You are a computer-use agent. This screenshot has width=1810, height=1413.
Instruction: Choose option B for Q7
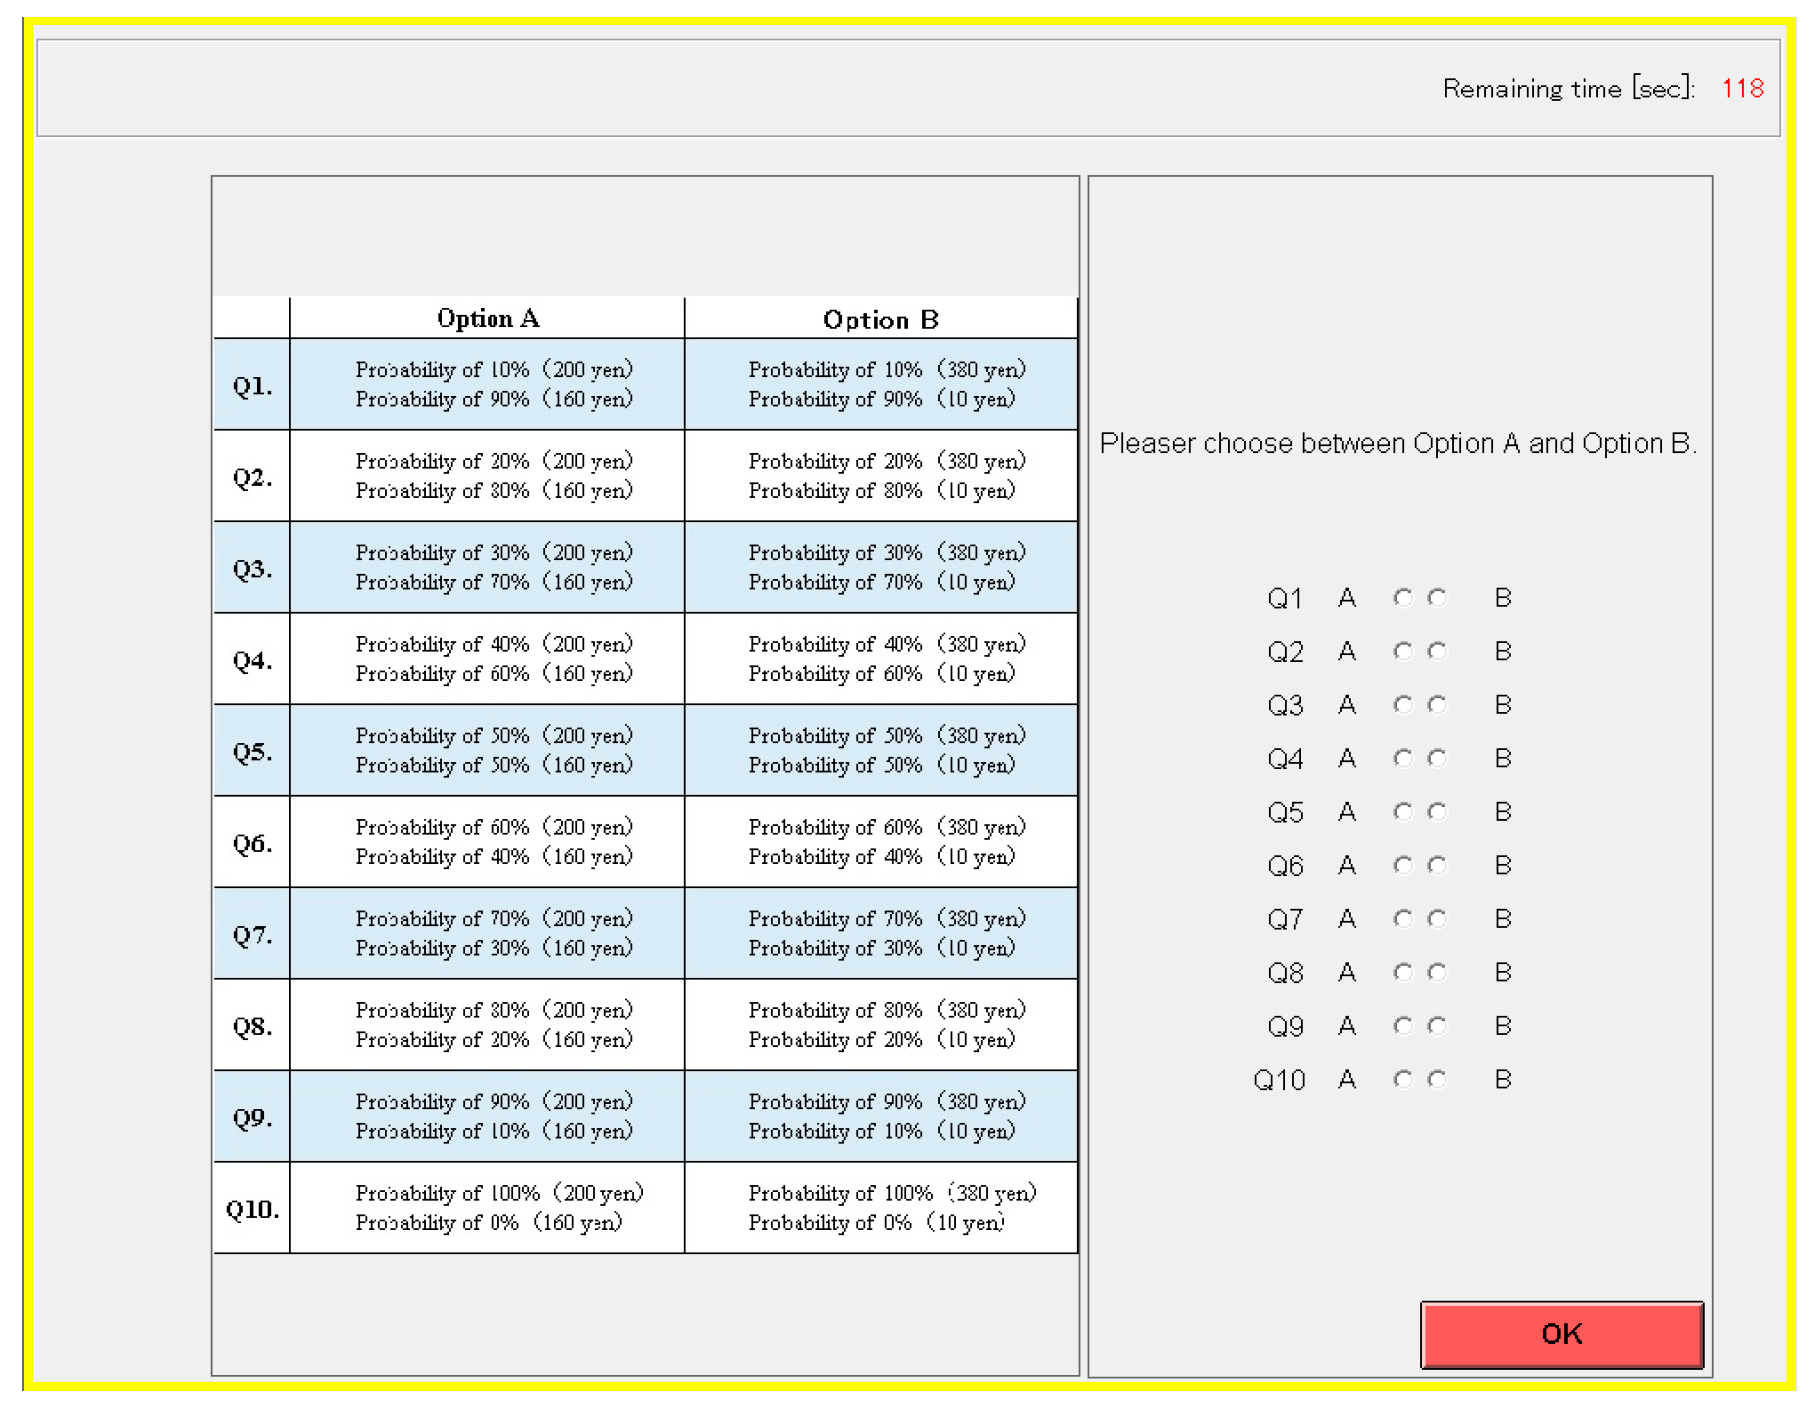pos(1437,919)
